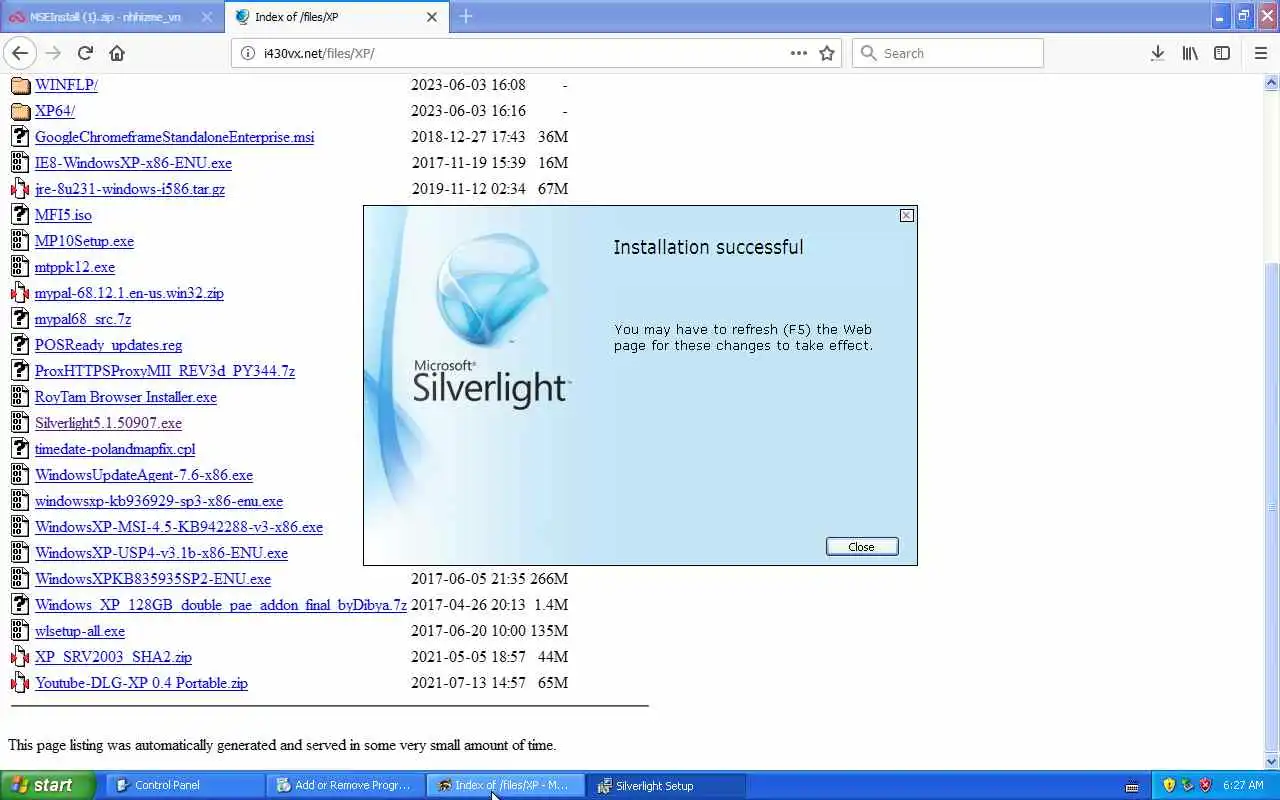Click the MFI5.iso link
This screenshot has height=800, width=1280.
point(63,215)
